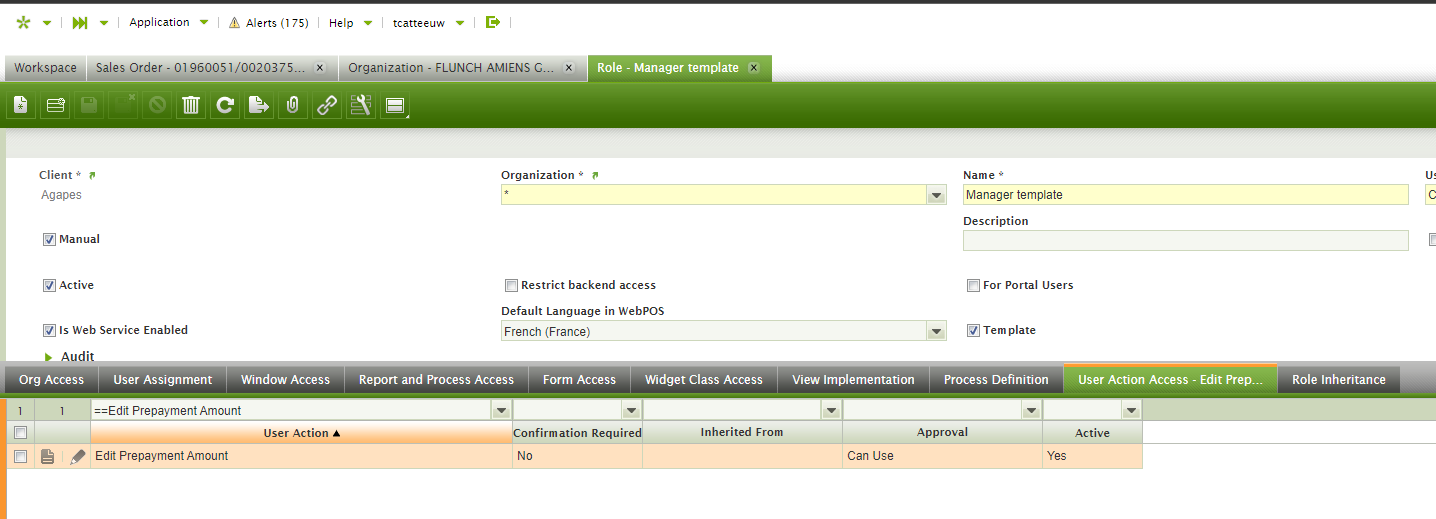Open Approval filter dropdown
Viewport: 1436px width, 519px height.
coord(1030,410)
